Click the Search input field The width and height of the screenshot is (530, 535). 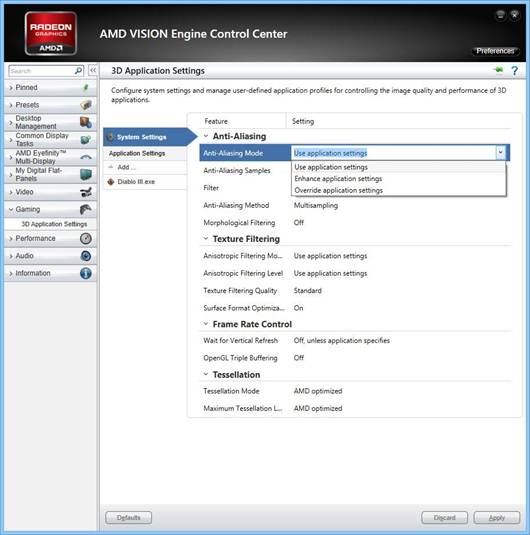(x=42, y=71)
